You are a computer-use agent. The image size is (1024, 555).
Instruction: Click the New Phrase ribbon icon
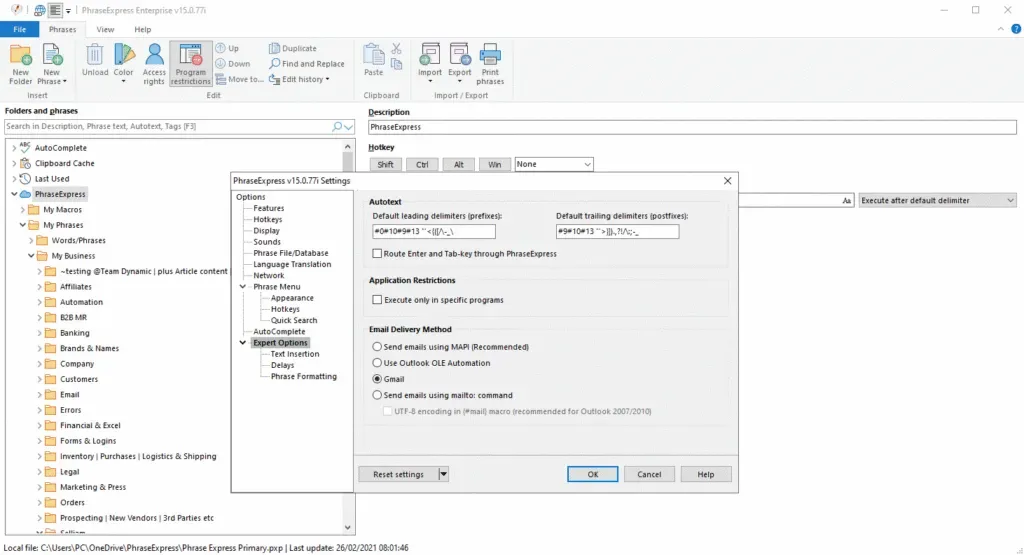52,63
